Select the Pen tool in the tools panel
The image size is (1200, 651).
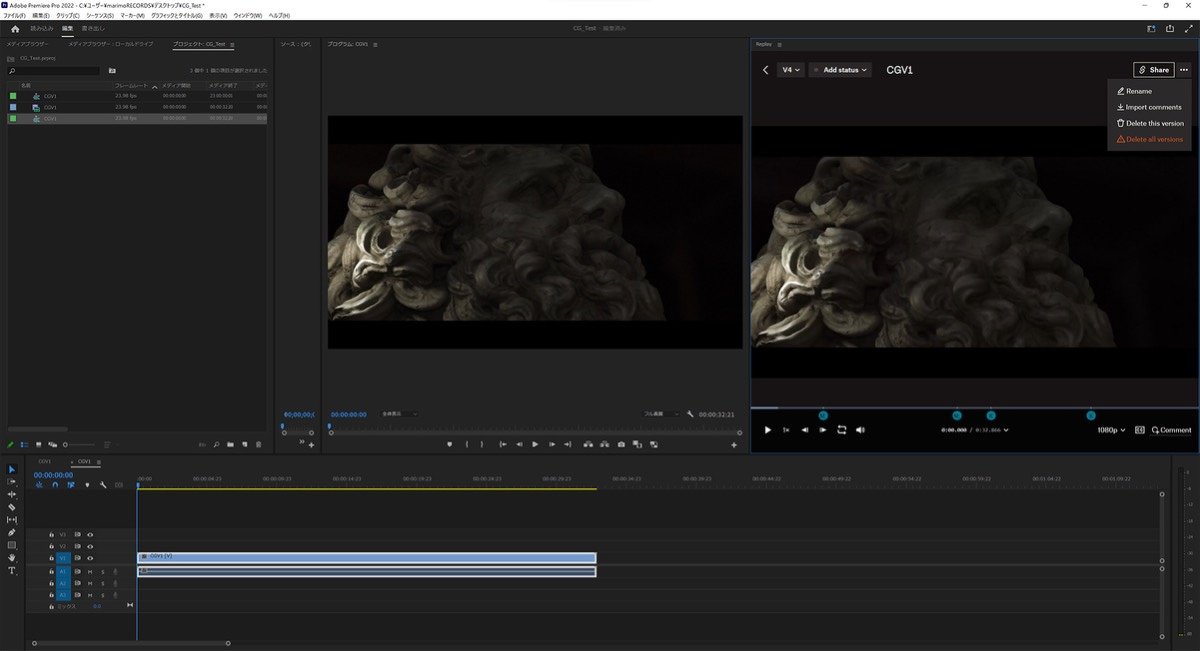coord(12,532)
